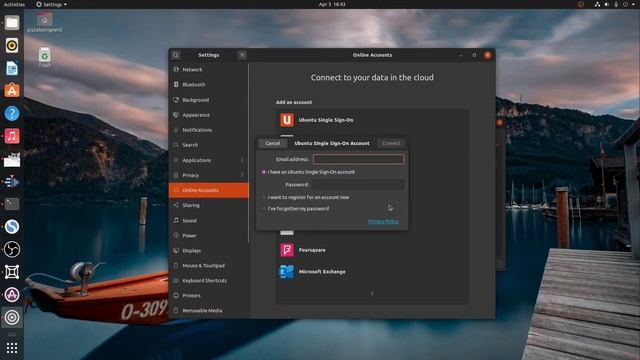Go to Network settings
This screenshot has width=640, height=360.
coord(209,70)
